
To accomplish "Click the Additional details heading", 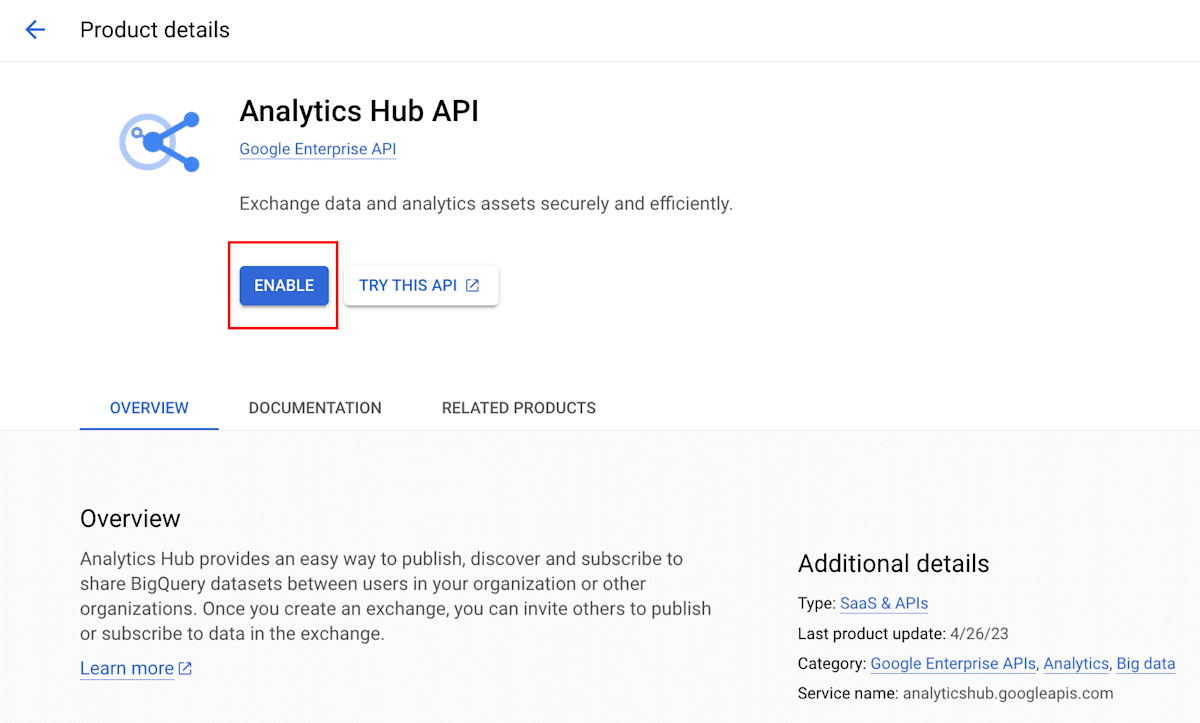I will coord(893,564).
